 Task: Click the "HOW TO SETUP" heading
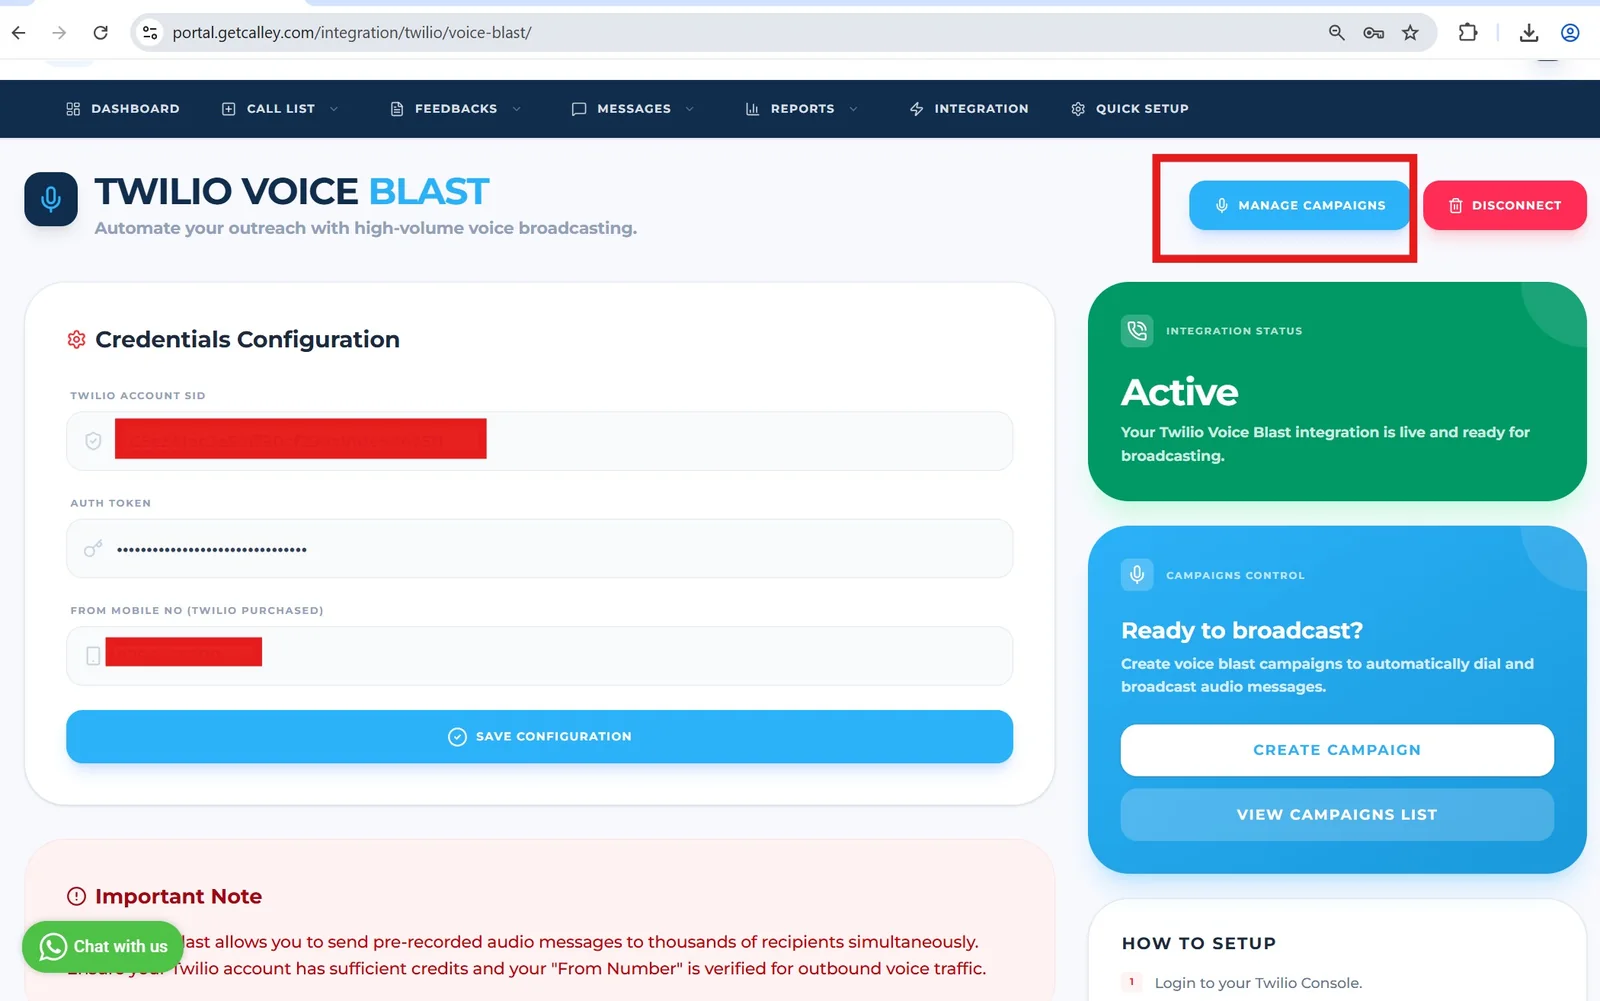click(1199, 943)
